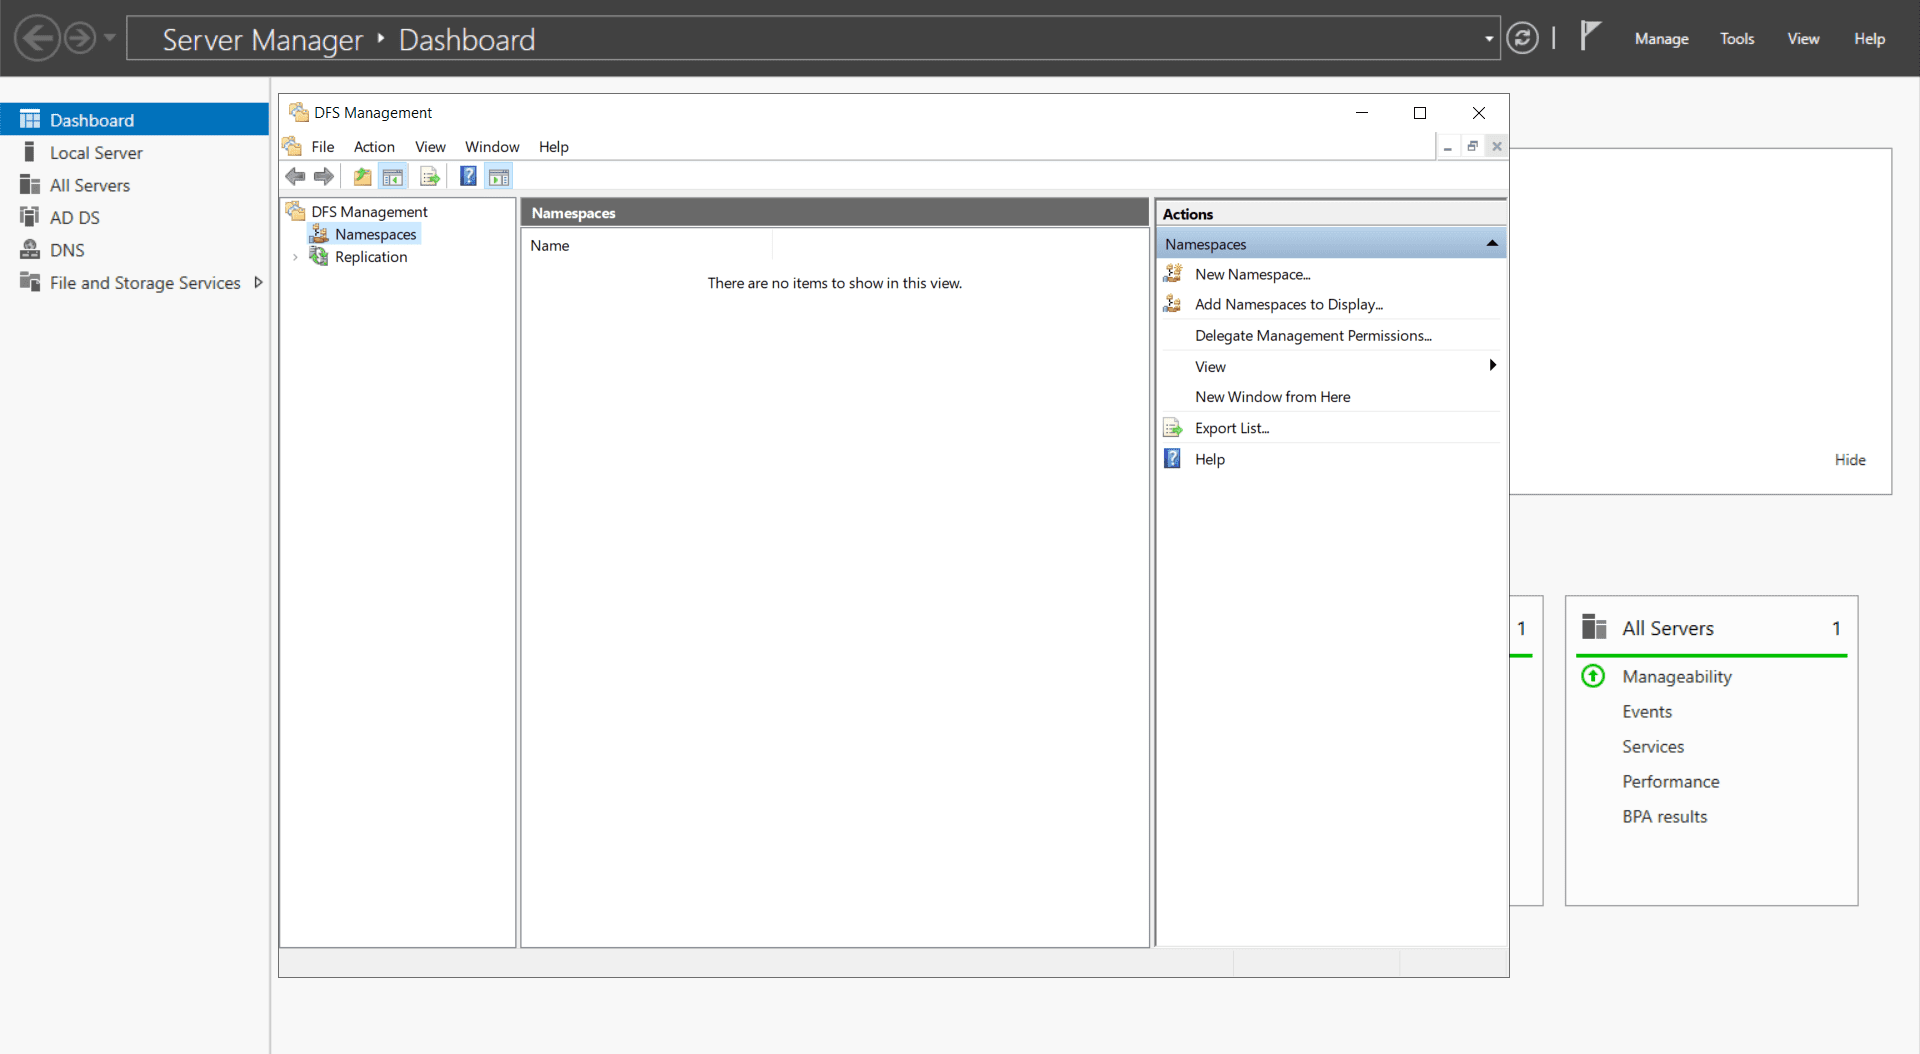Click New Namespace... action link
This screenshot has height=1054, width=1920.
[x=1252, y=275]
